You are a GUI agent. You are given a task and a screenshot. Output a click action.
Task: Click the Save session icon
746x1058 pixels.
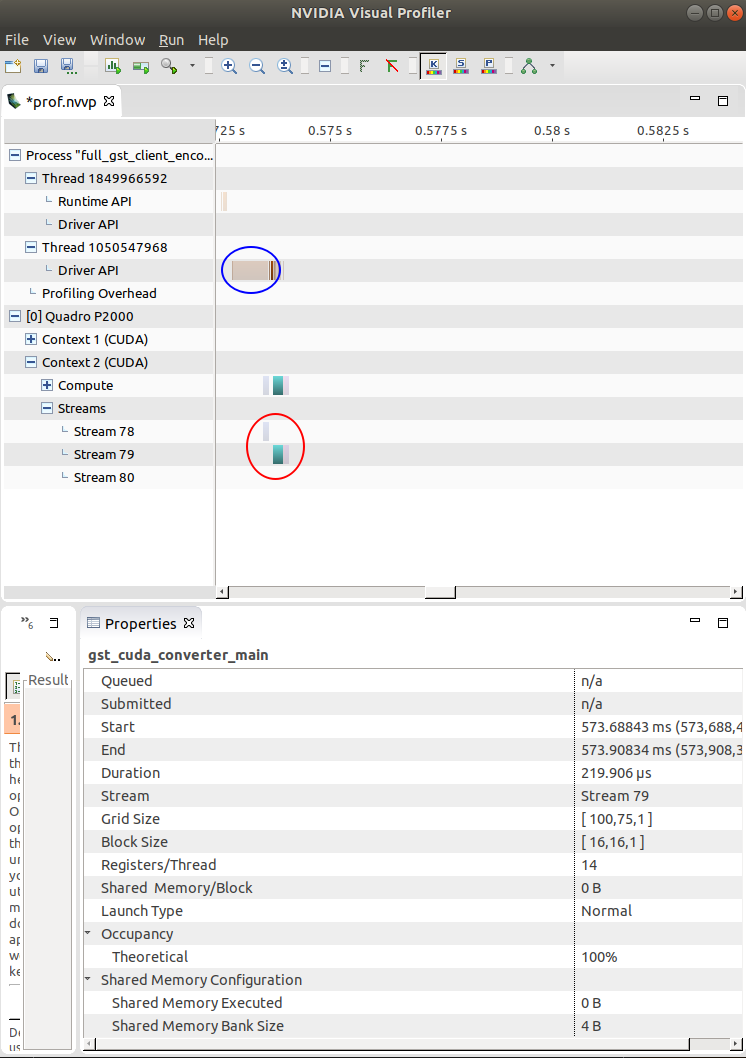[x=40, y=66]
